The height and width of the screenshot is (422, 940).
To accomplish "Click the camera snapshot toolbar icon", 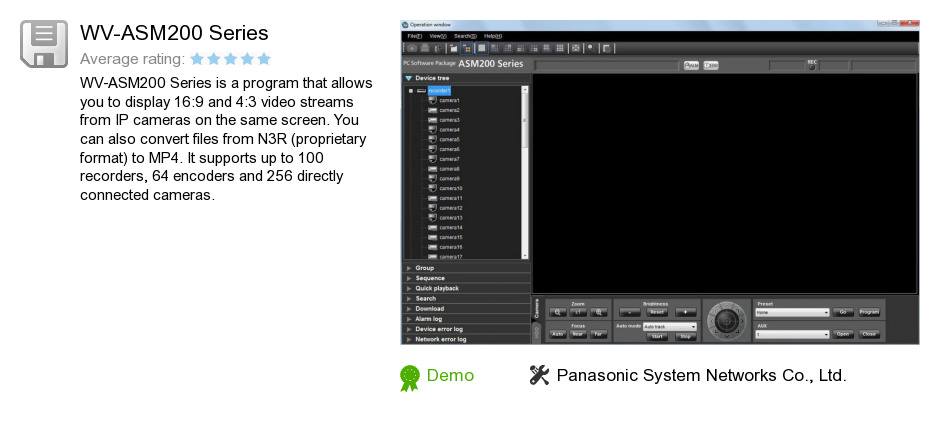I will tap(412, 48).
